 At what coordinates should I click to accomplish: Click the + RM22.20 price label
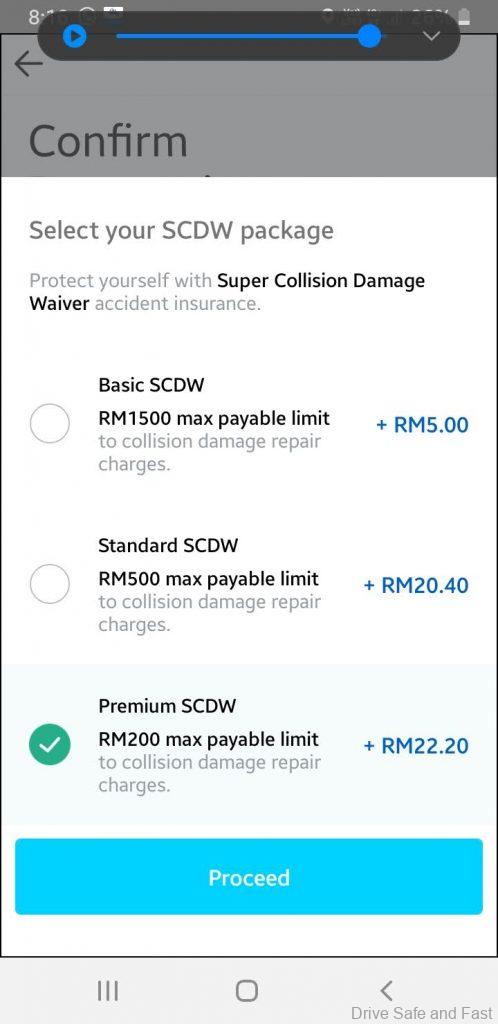click(416, 746)
